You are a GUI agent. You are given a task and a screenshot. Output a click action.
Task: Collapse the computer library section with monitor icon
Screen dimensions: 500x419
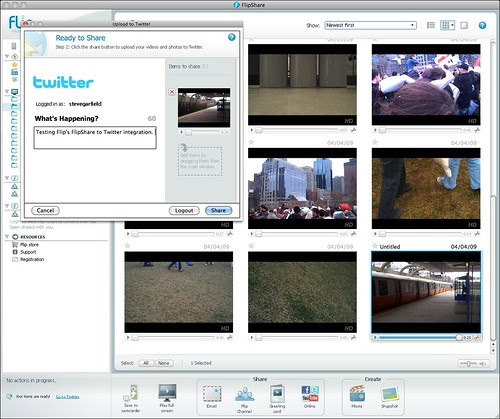(7, 91)
